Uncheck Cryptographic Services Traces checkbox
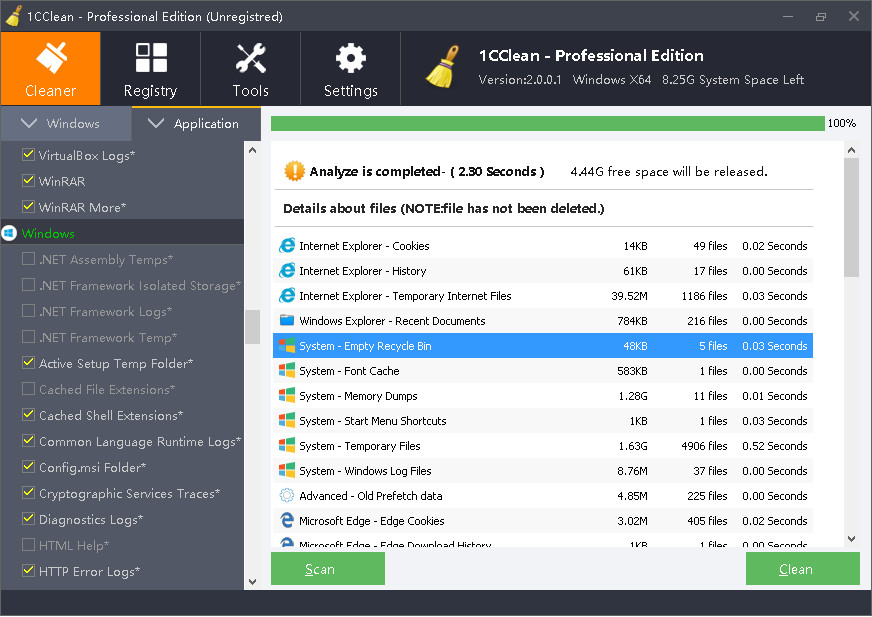The image size is (872, 617). tap(28, 492)
